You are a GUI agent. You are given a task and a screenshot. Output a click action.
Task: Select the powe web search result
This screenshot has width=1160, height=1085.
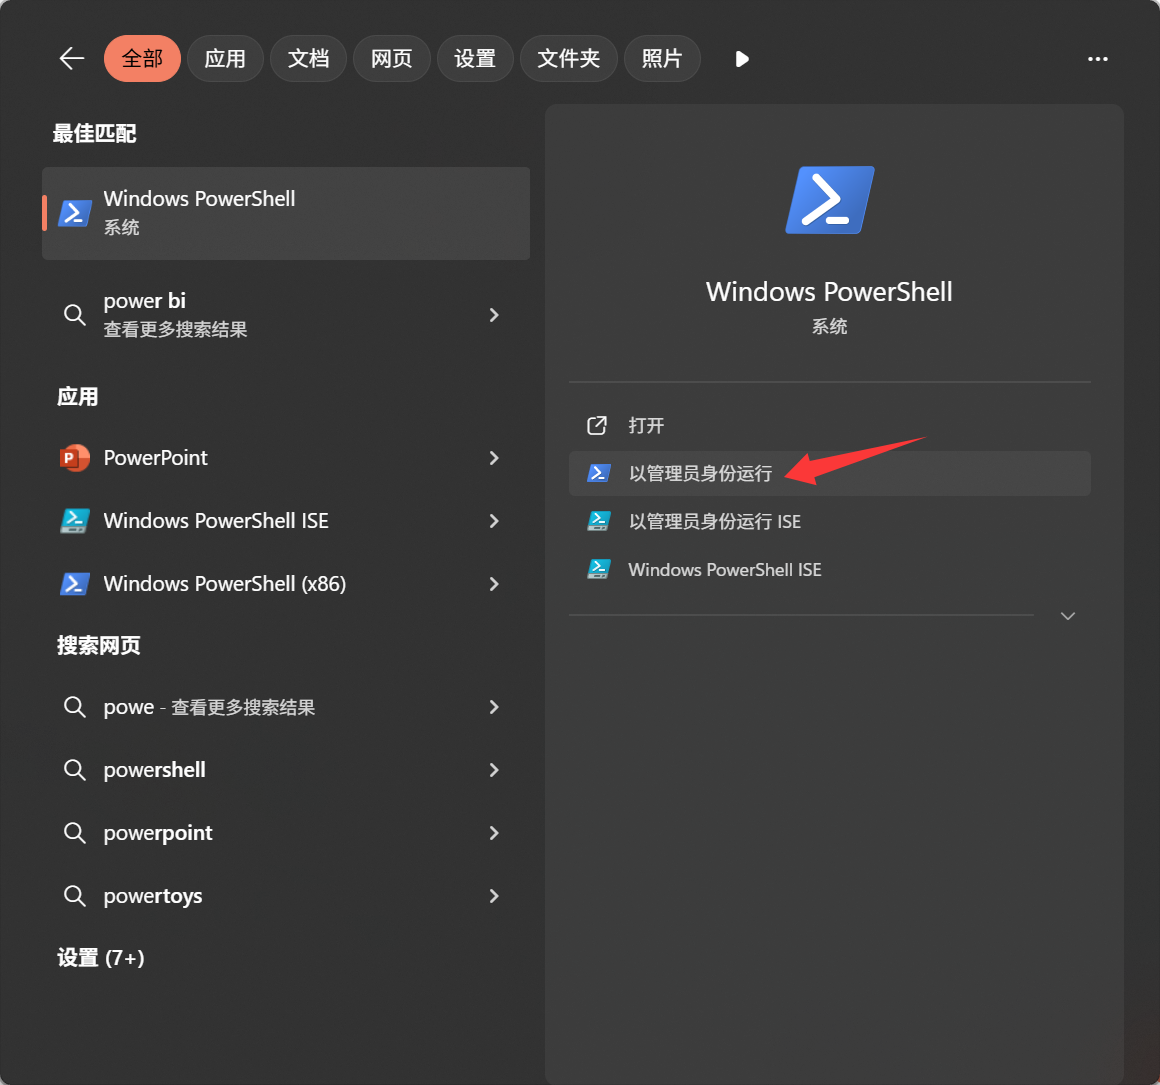click(x=286, y=707)
